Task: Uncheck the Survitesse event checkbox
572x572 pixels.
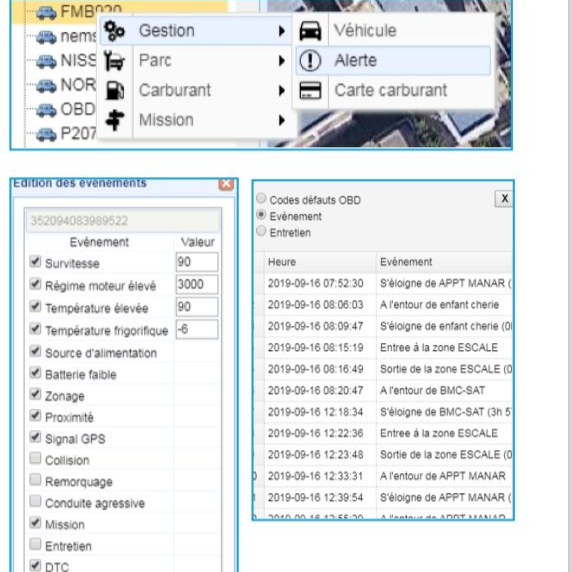Action: tap(35, 262)
